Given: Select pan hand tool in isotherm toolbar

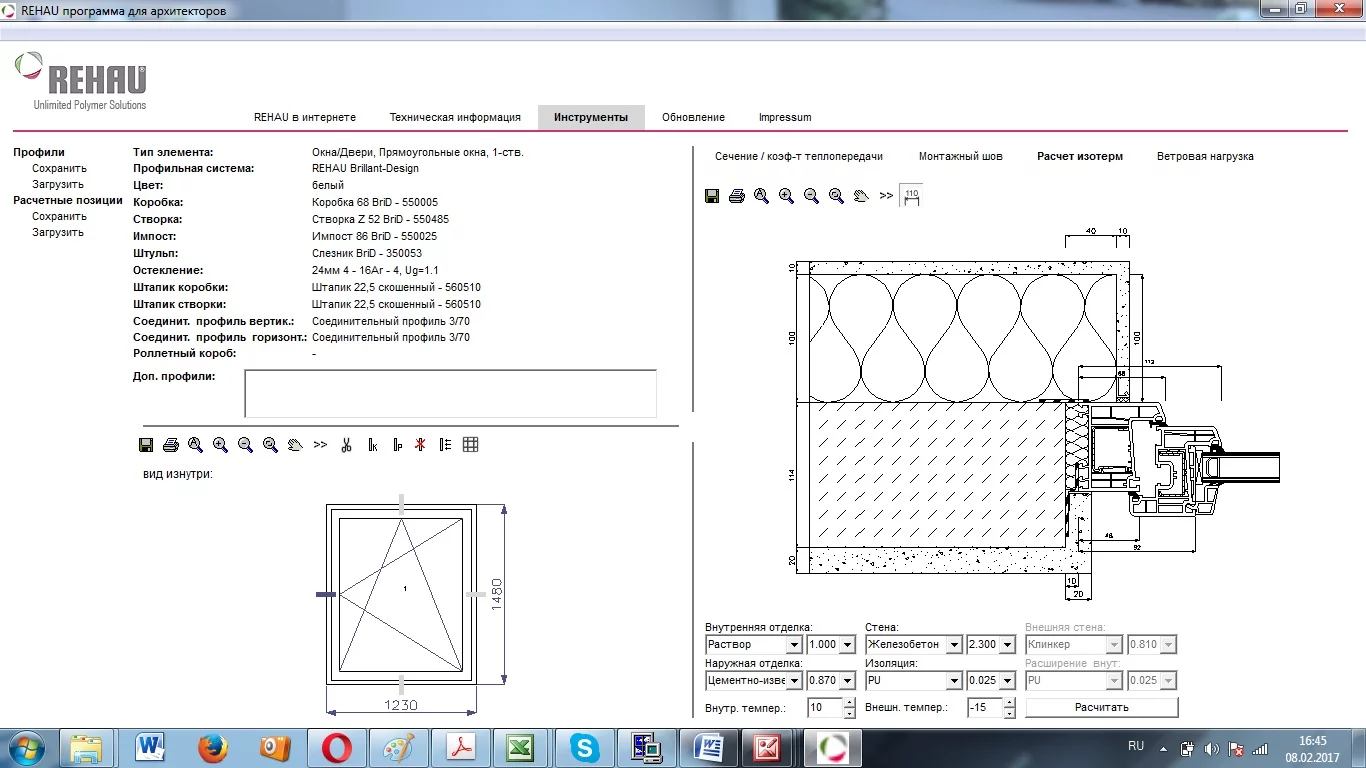Looking at the screenshot, I should click(861, 196).
